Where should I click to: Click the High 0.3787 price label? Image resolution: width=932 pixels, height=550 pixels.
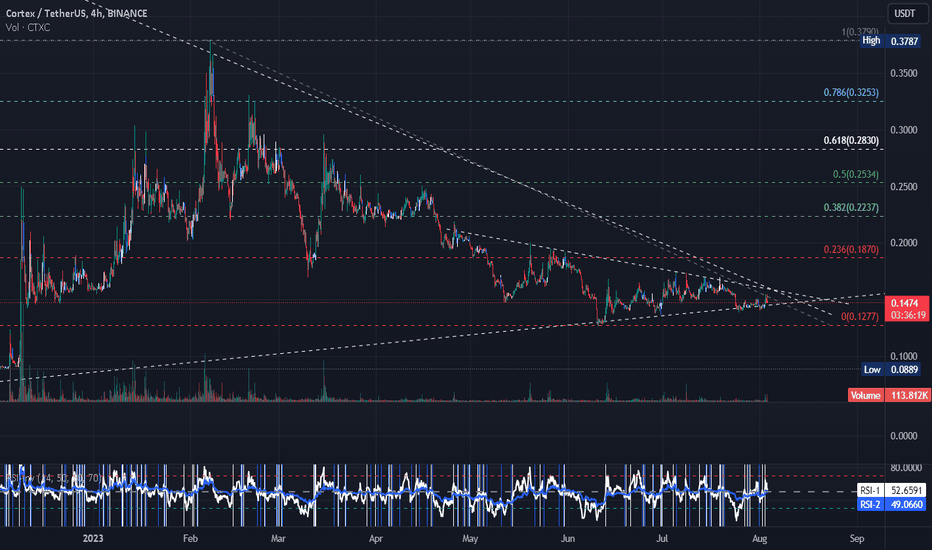tap(891, 41)
